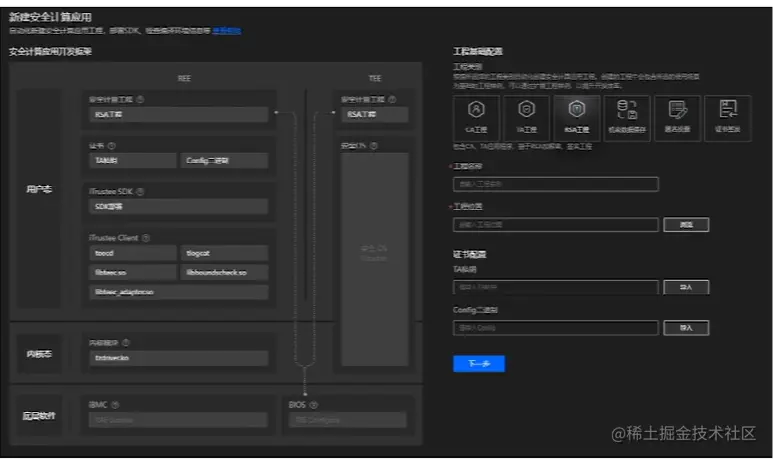This screenshot has width=773, height=459.
Task: Click the RSA工程 block in REE column
Action: pos(178,114)
